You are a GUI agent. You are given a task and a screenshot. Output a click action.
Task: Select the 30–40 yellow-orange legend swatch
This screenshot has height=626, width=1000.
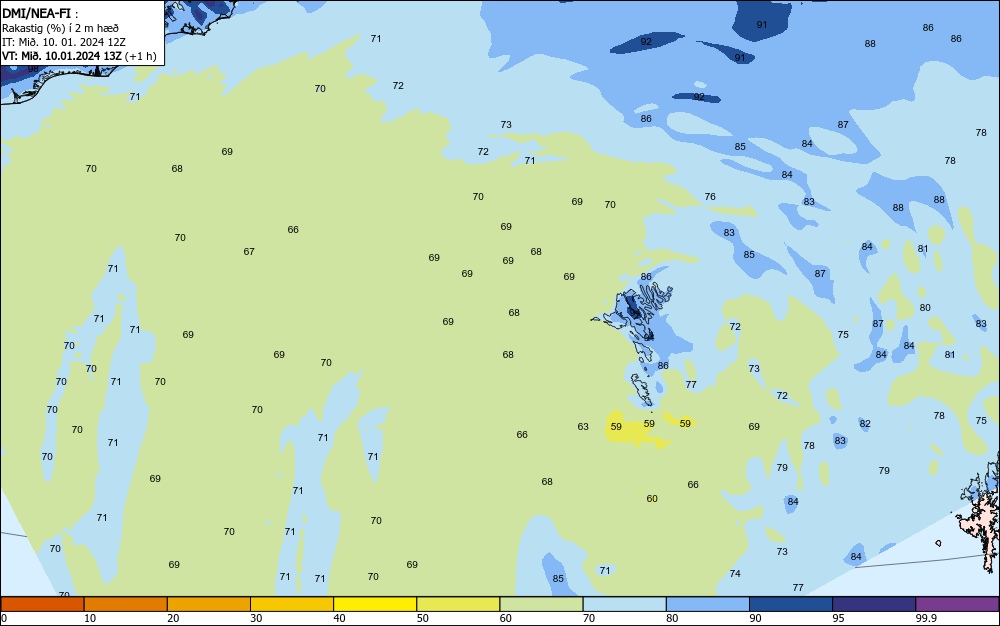292,604
